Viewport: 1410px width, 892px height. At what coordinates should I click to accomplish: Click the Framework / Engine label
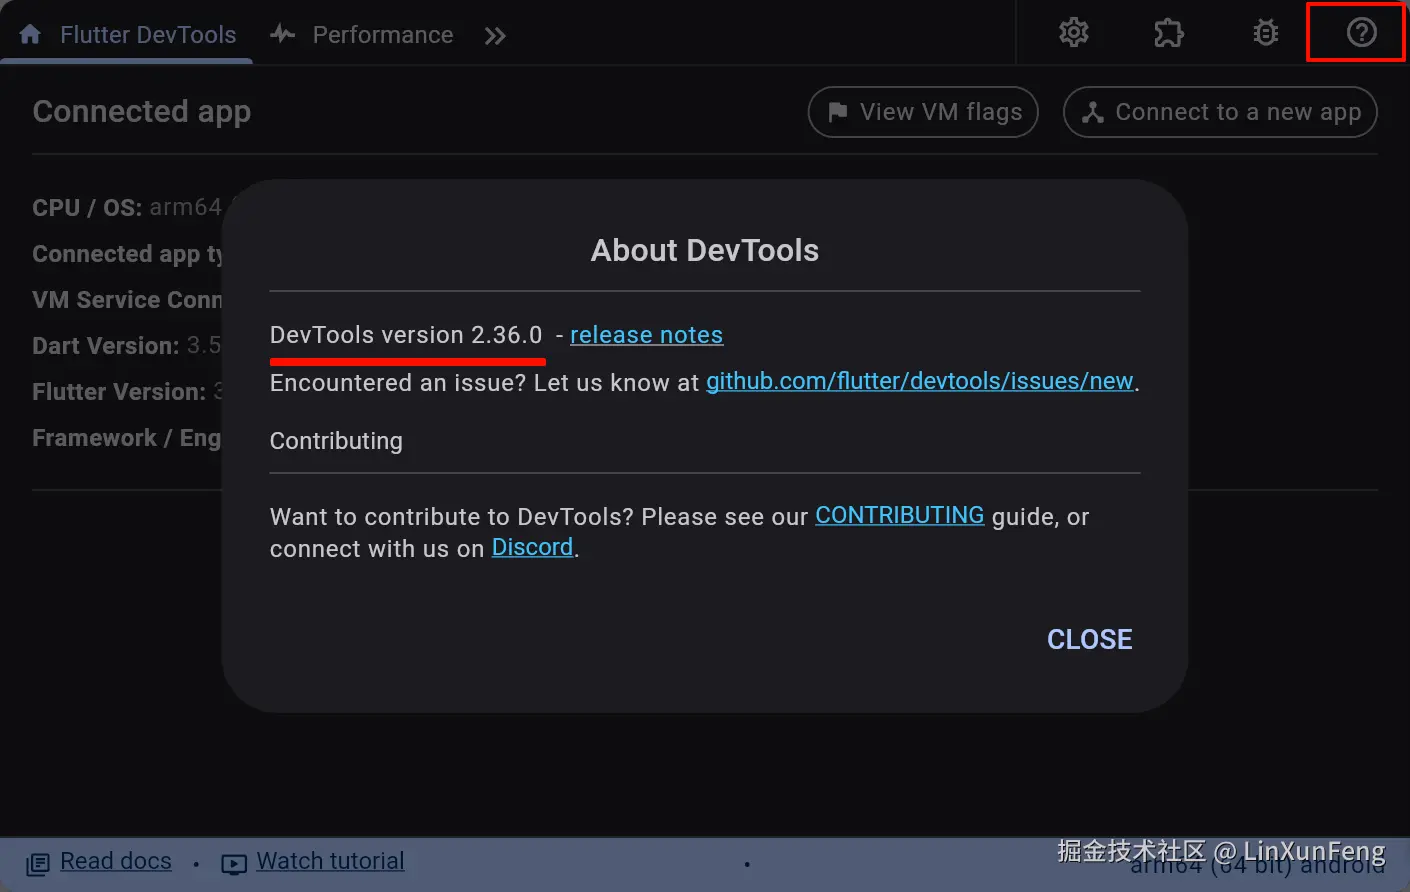(127, 438)
